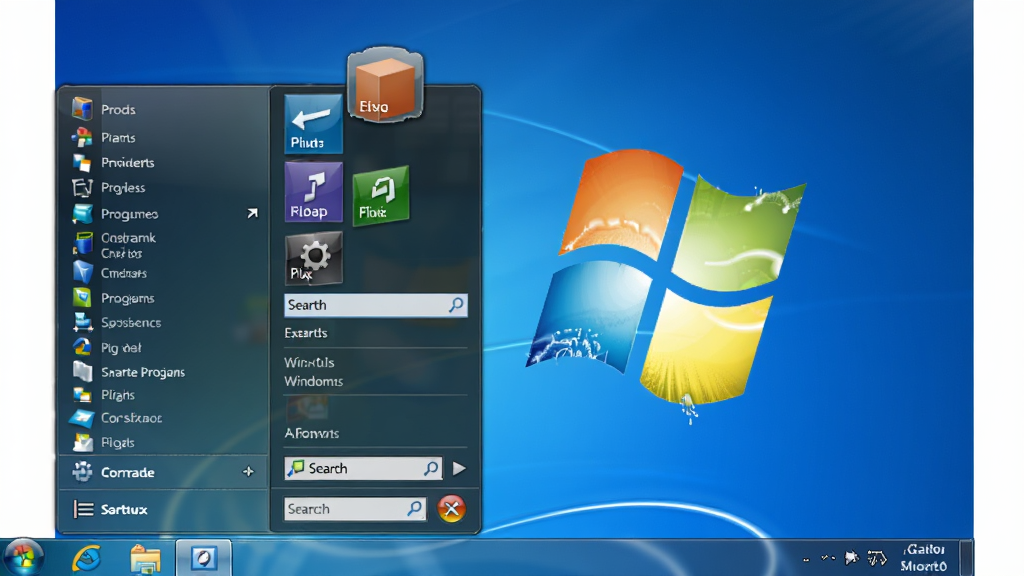
Task: Click the Cmdrars blue icon
Action: point(82,272)
